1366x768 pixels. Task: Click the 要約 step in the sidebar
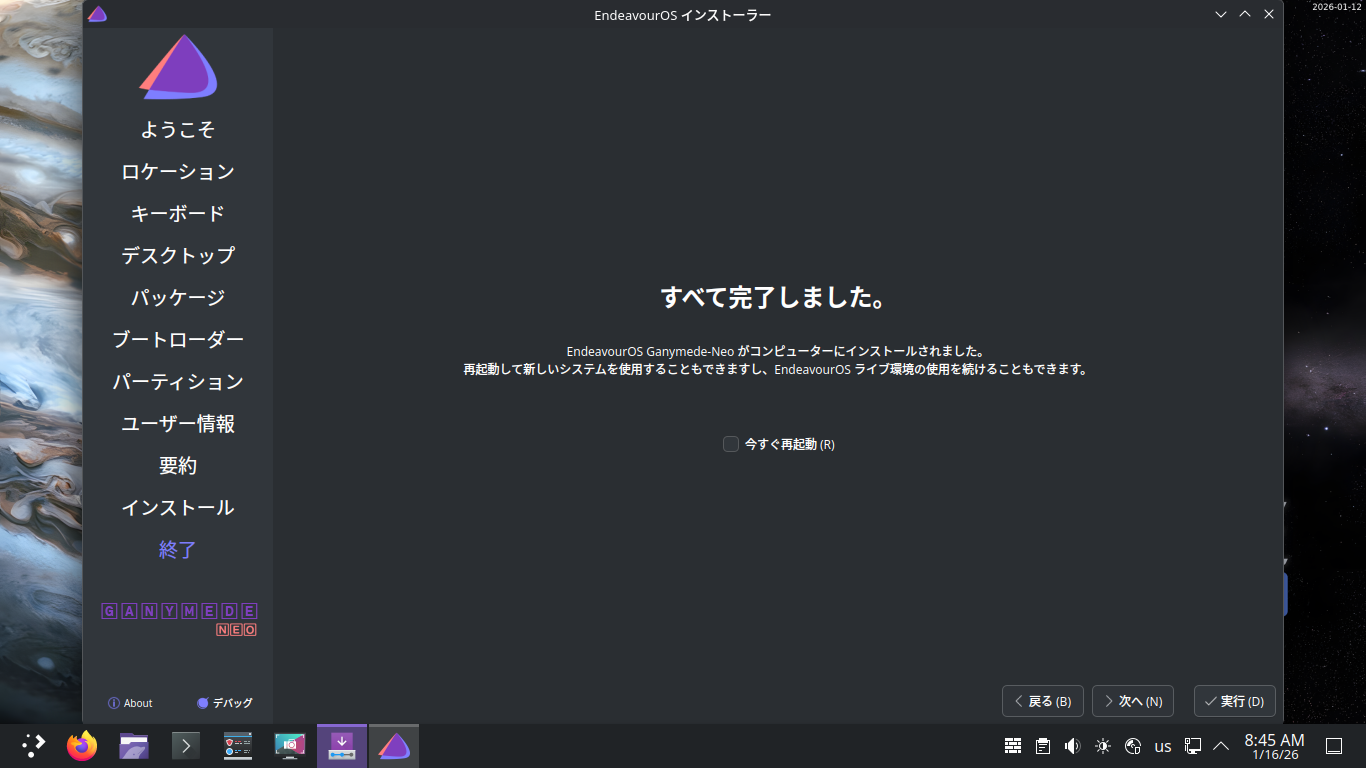pyautogui.click(x=178, y=466)
